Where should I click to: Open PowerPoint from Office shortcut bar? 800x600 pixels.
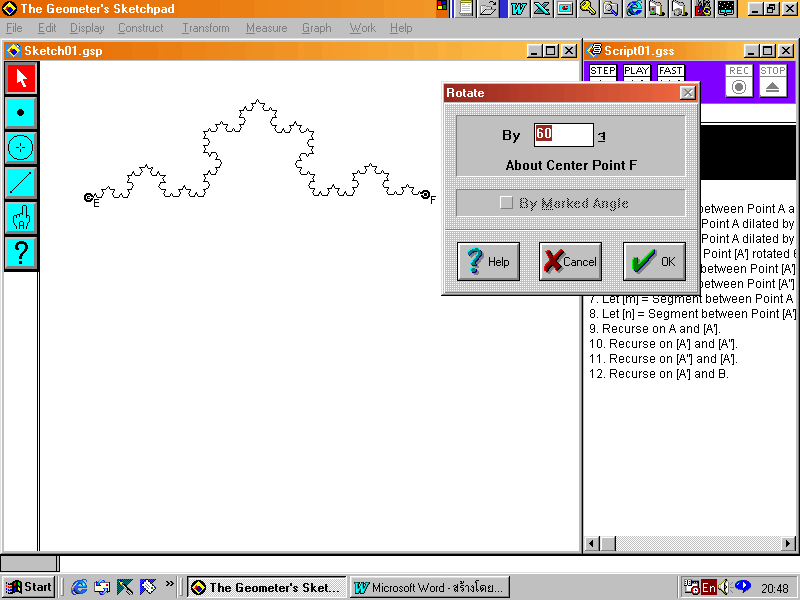click(x=565, y=8)
